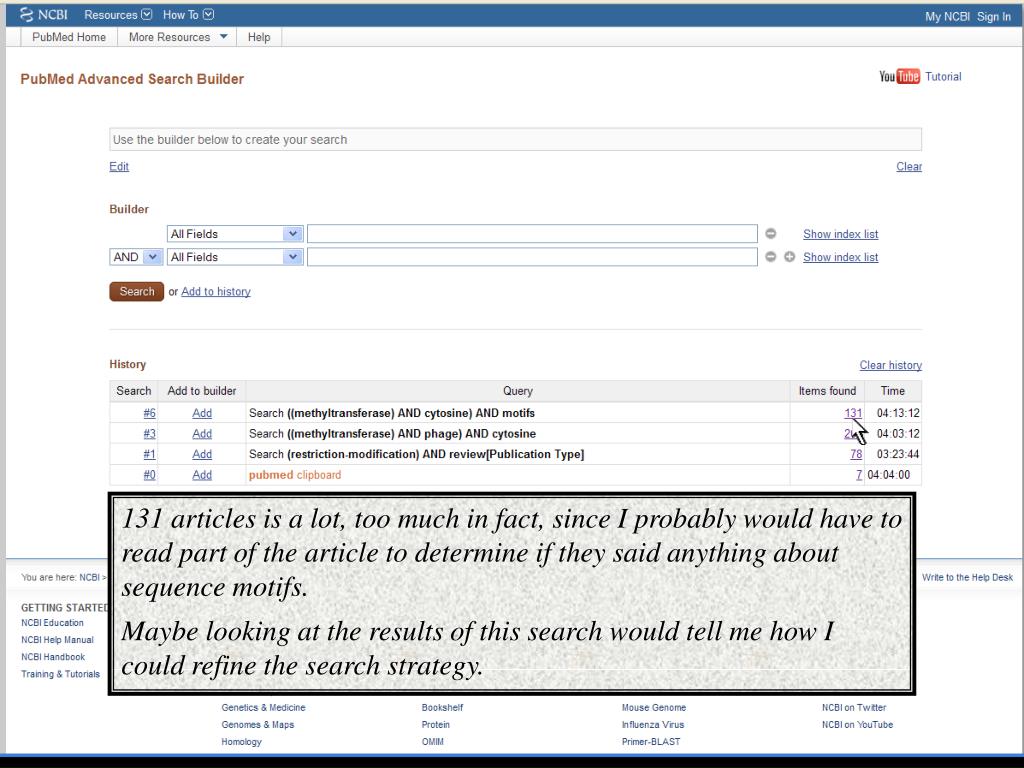Screen dimensions: 1024x768
Task: Click the second builder term input field
Action: click(532, 257)
